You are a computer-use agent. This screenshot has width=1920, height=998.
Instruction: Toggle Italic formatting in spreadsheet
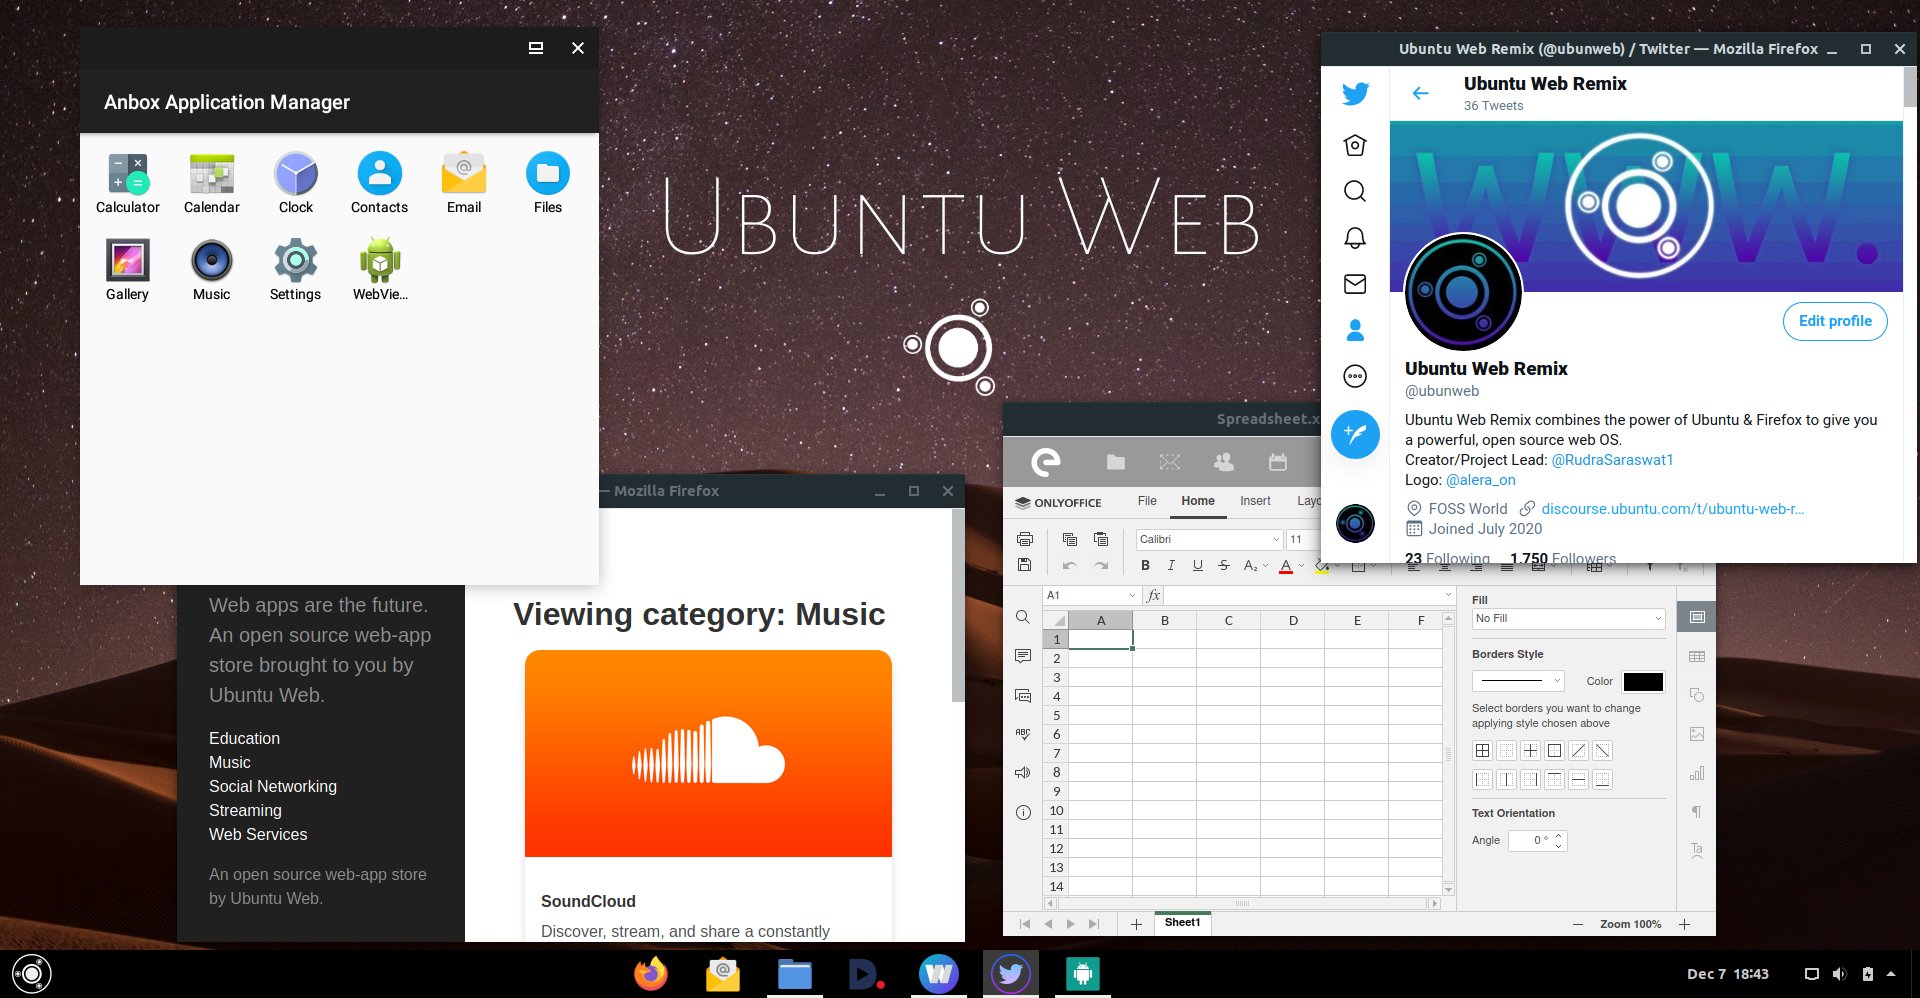1171,565
